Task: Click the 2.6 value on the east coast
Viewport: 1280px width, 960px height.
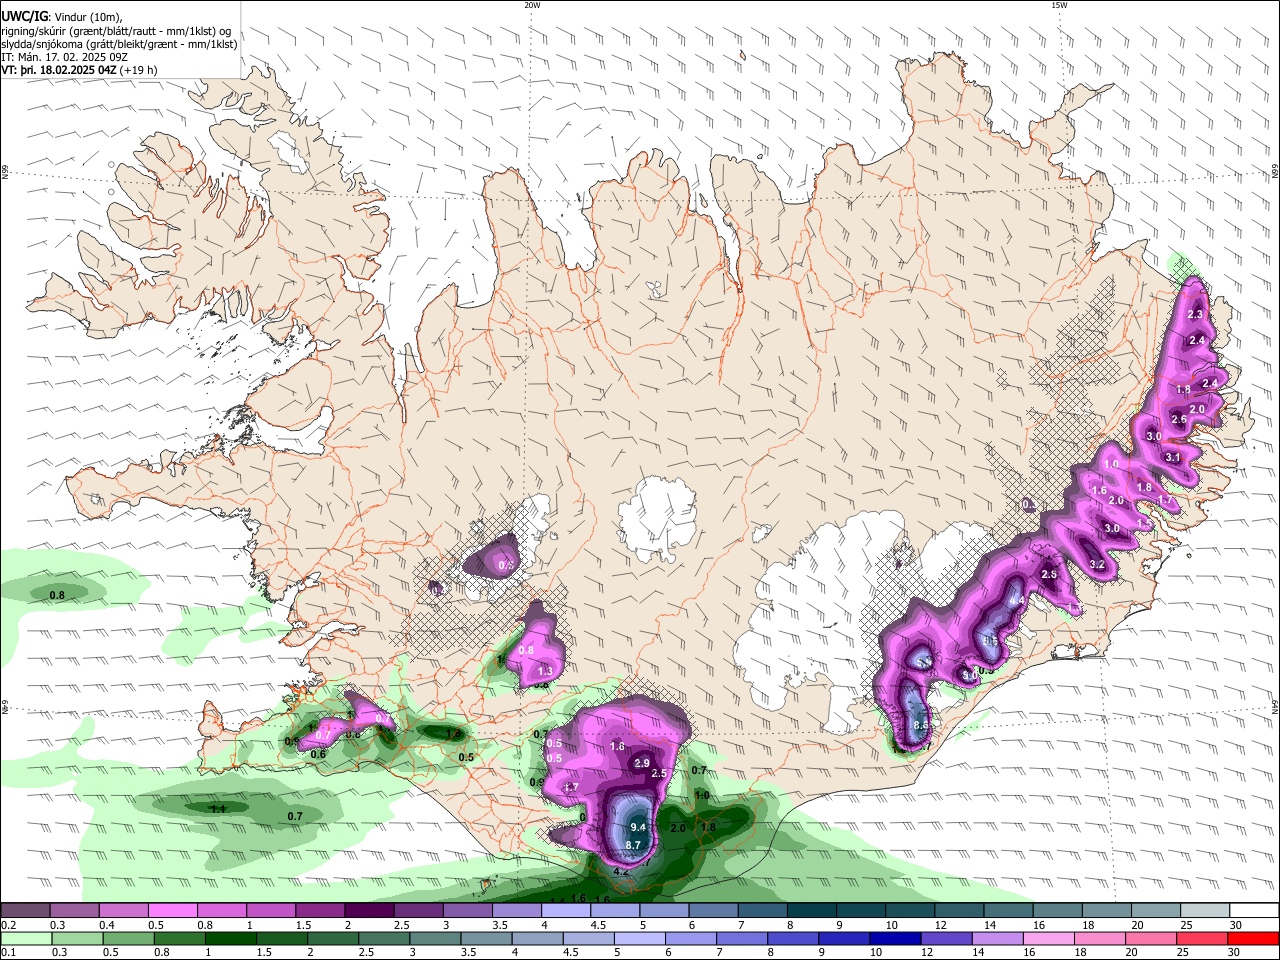Action: (1178, 420)
